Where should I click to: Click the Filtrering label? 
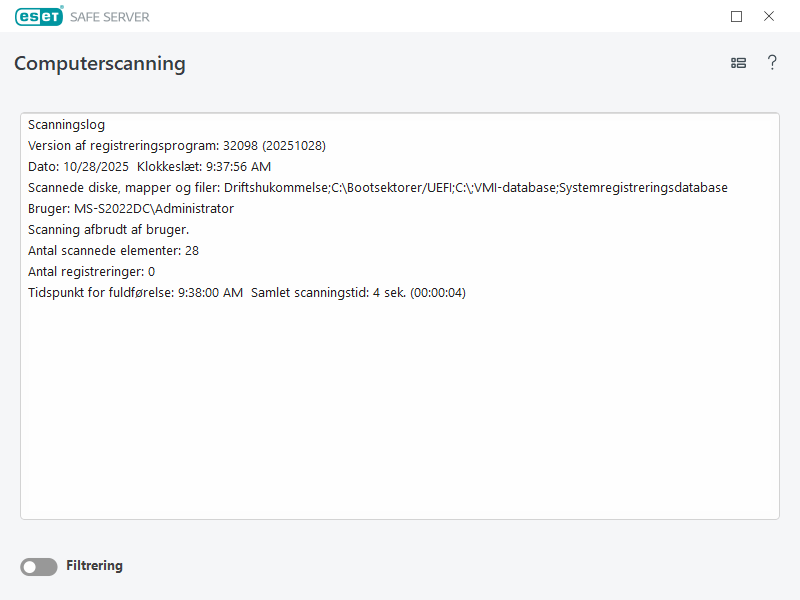95,566
